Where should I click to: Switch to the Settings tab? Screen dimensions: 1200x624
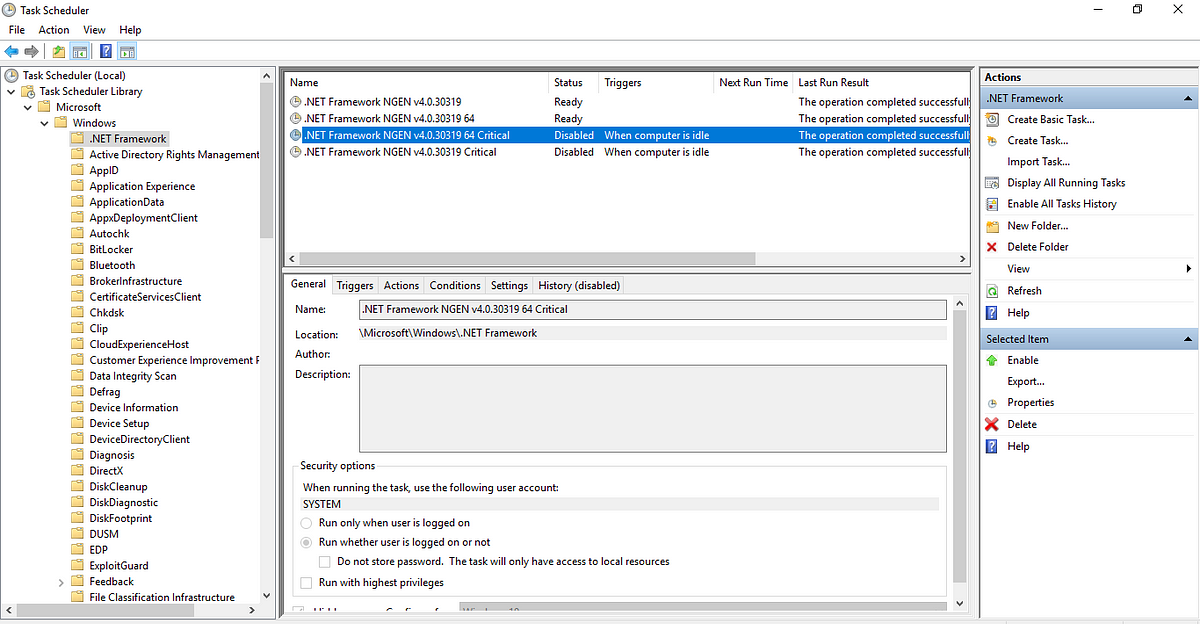click(509, 286)
